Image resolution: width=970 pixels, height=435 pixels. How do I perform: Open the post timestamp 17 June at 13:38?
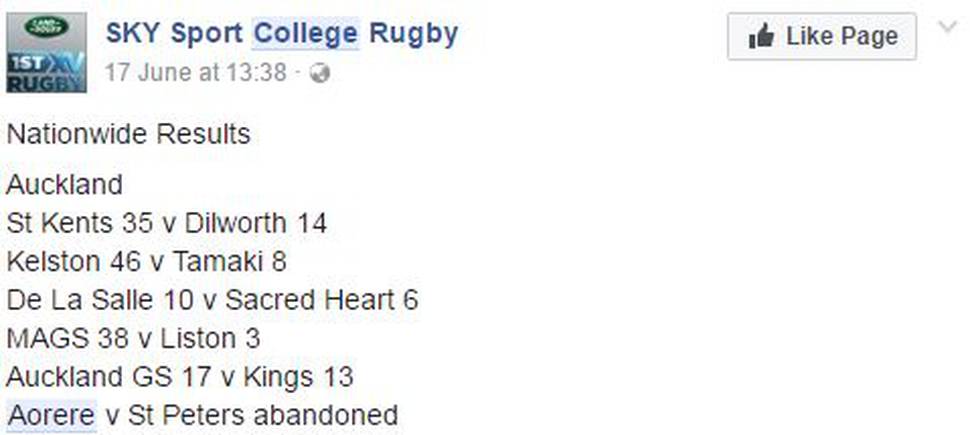[x=195, y=73]
